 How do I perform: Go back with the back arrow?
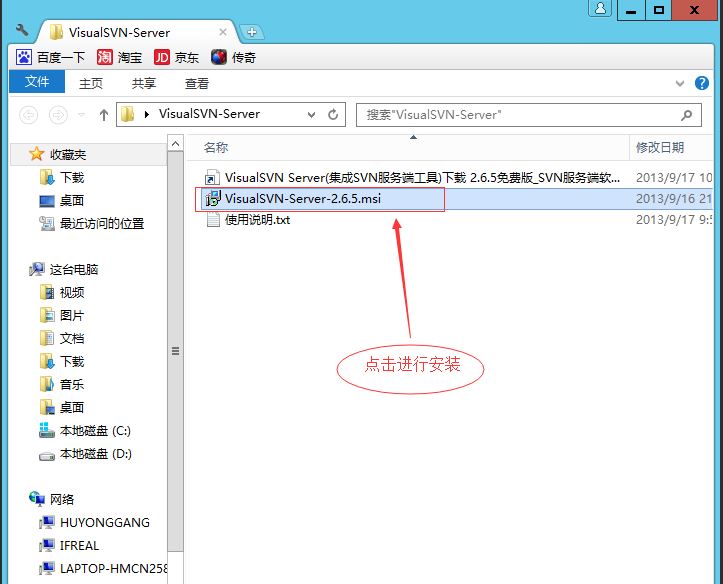click(29, 114)
